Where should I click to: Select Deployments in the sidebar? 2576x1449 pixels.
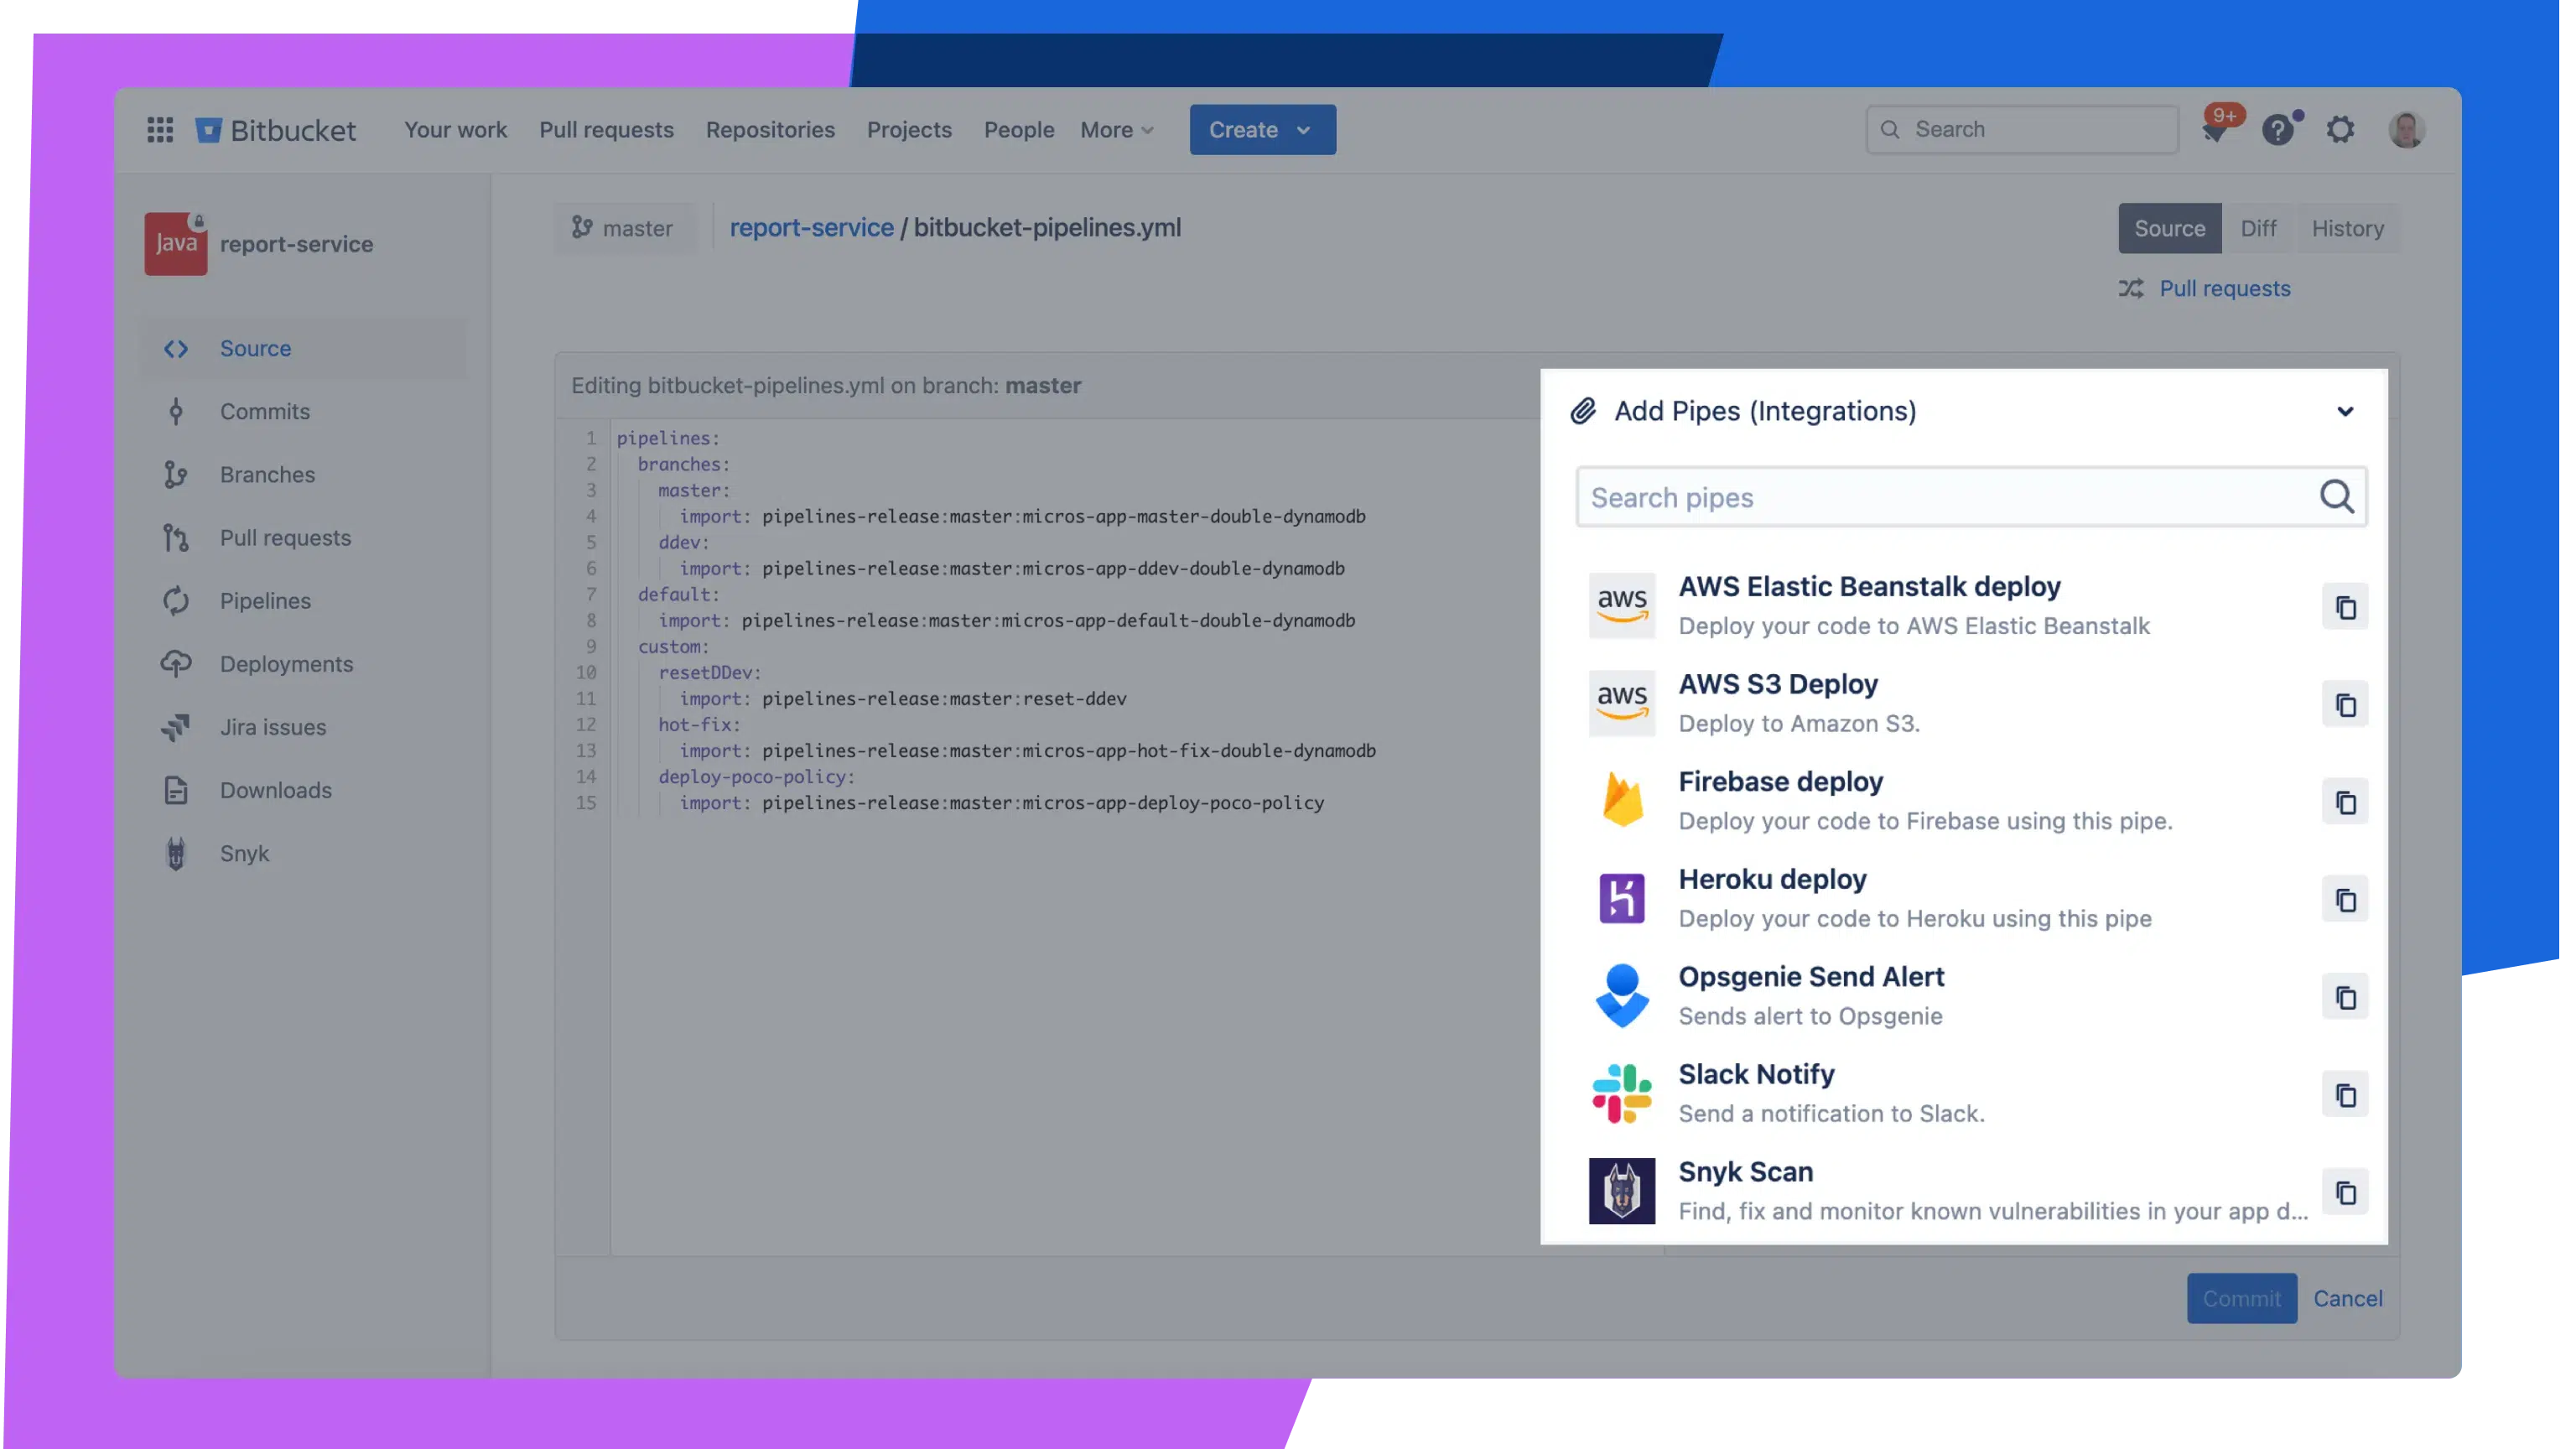click(304, 663)
